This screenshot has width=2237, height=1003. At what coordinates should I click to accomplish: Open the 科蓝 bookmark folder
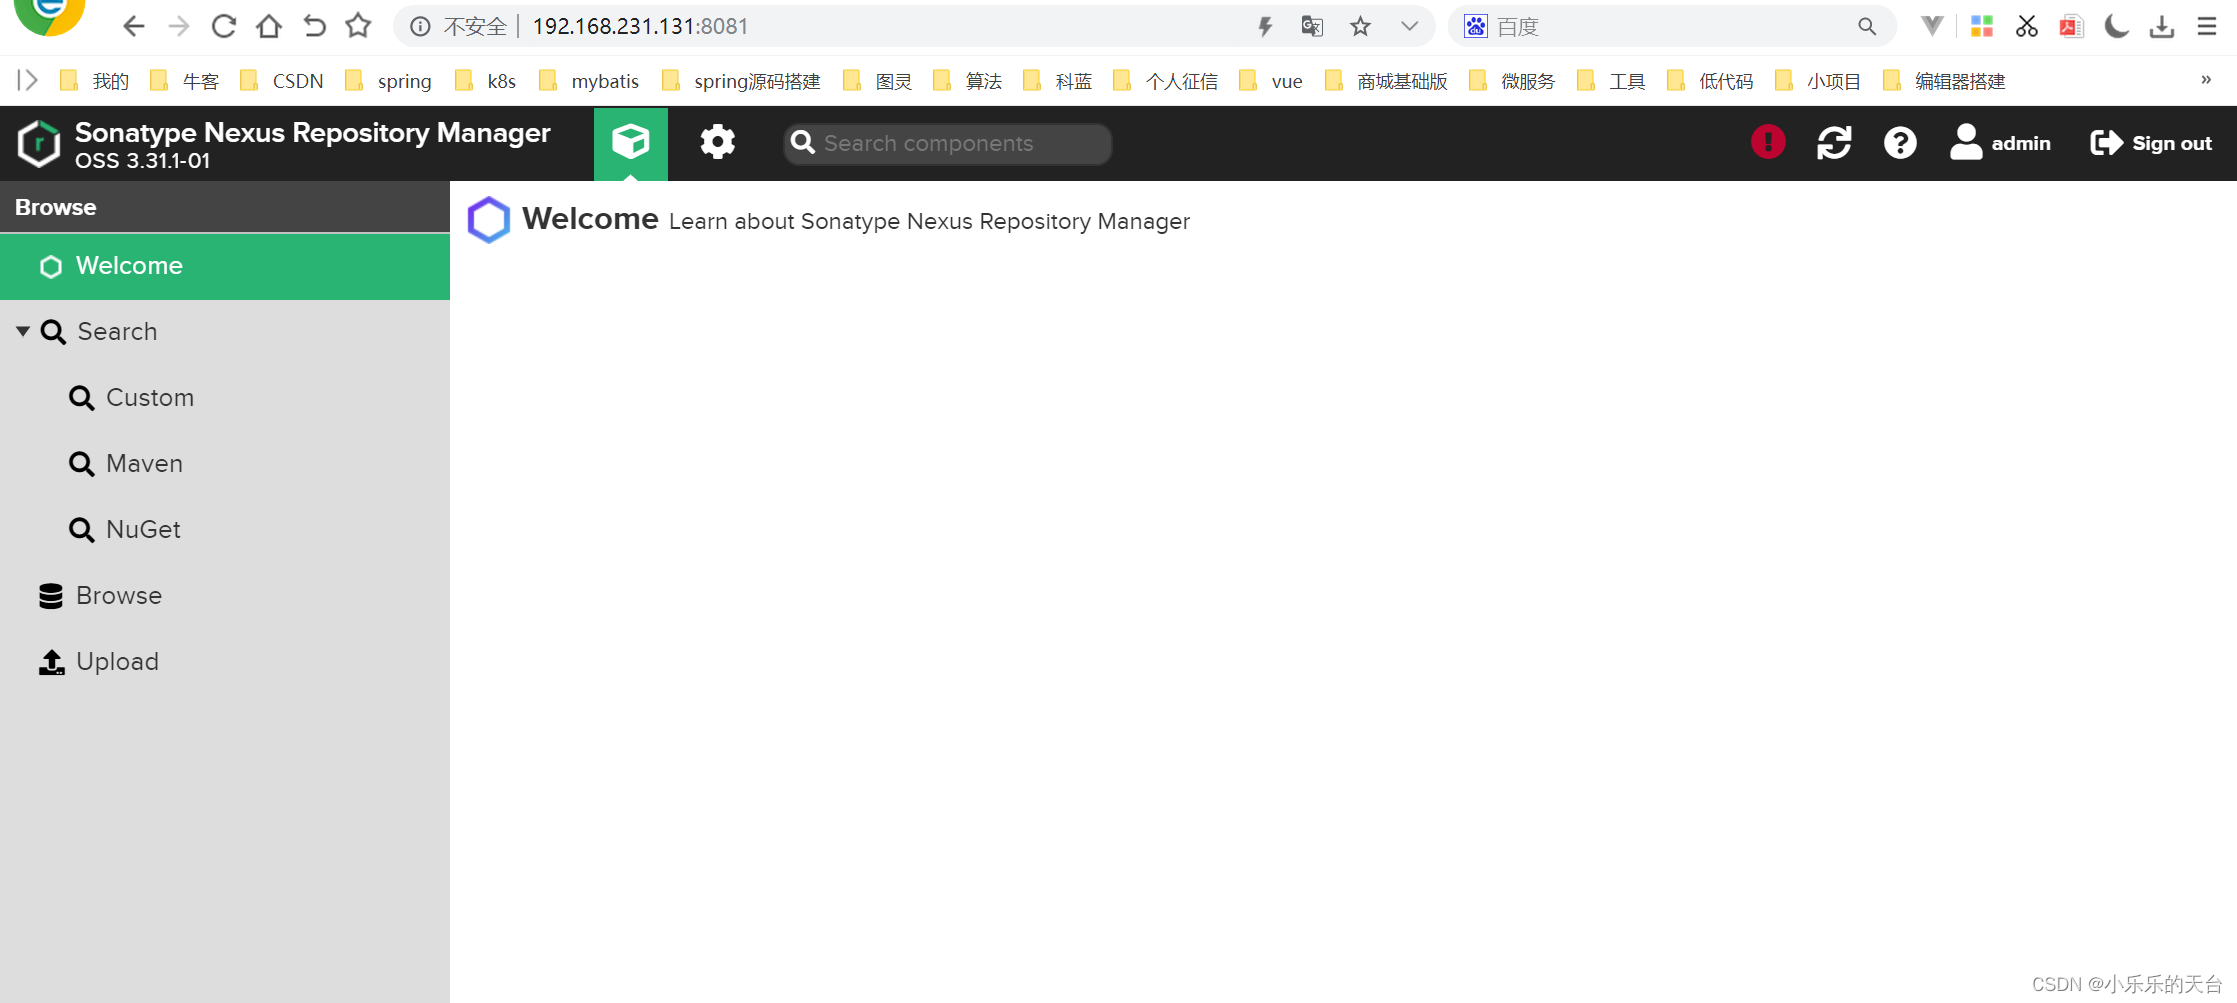click(x=1058, y=81)
